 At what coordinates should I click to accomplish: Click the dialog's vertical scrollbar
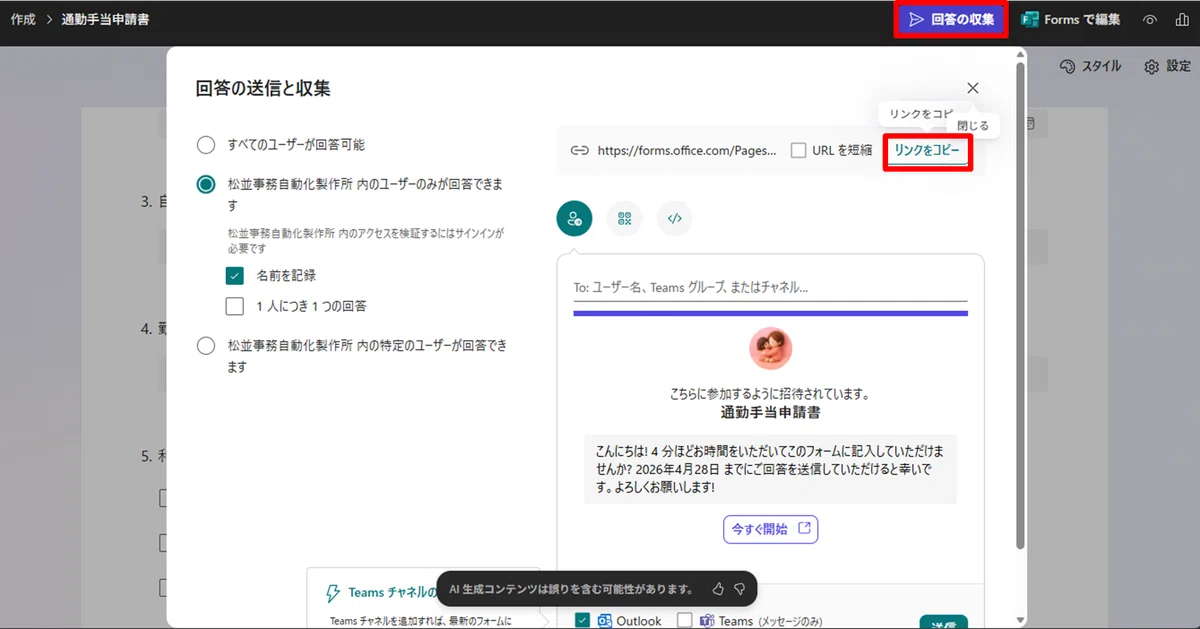(x=1020, y=305)
